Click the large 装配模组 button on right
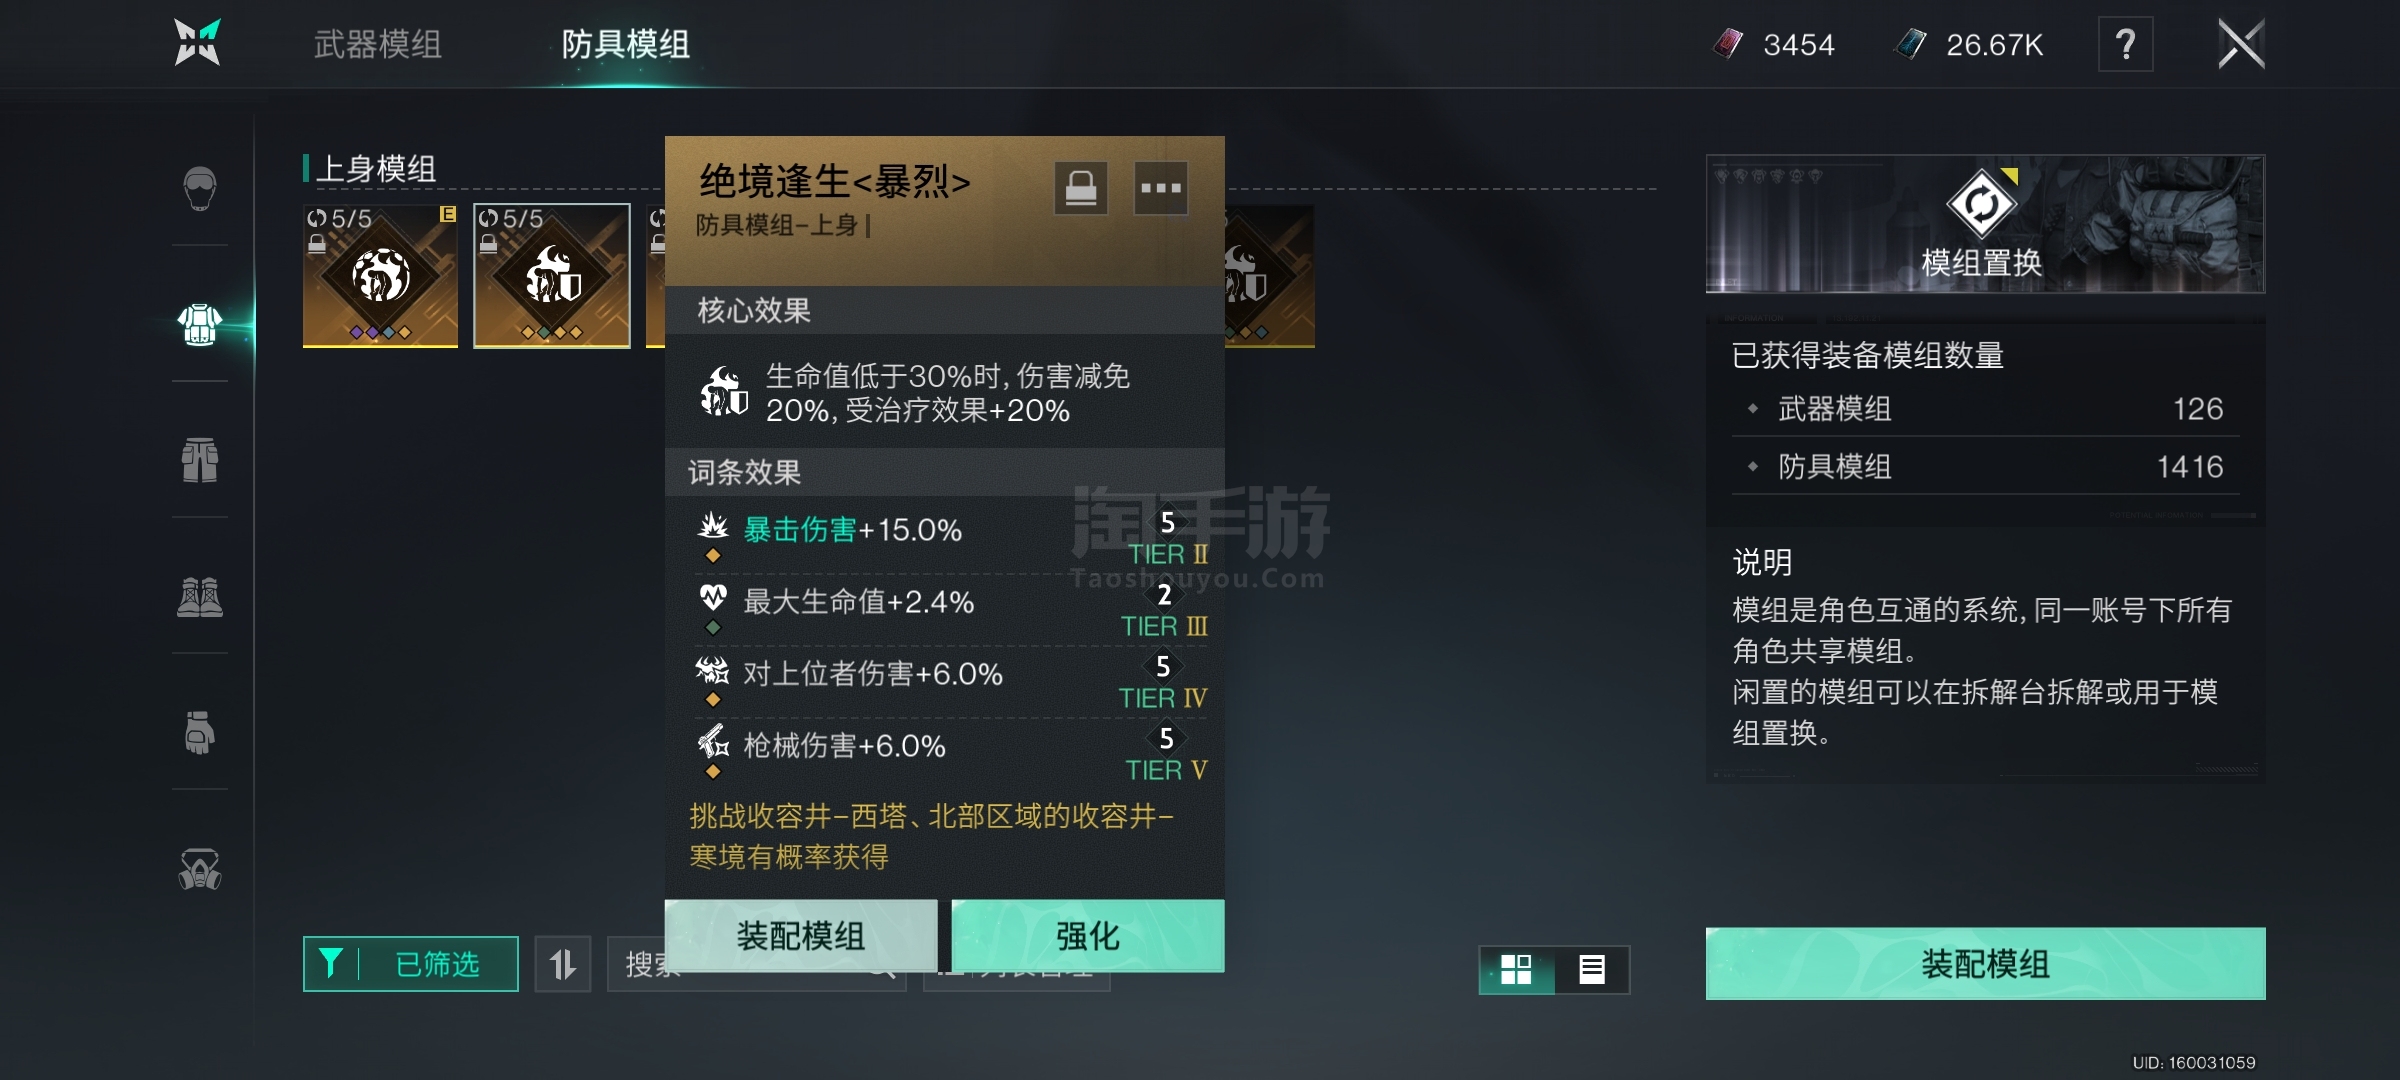Screen dimensions: 2400x1080 tap(1986, 964)
